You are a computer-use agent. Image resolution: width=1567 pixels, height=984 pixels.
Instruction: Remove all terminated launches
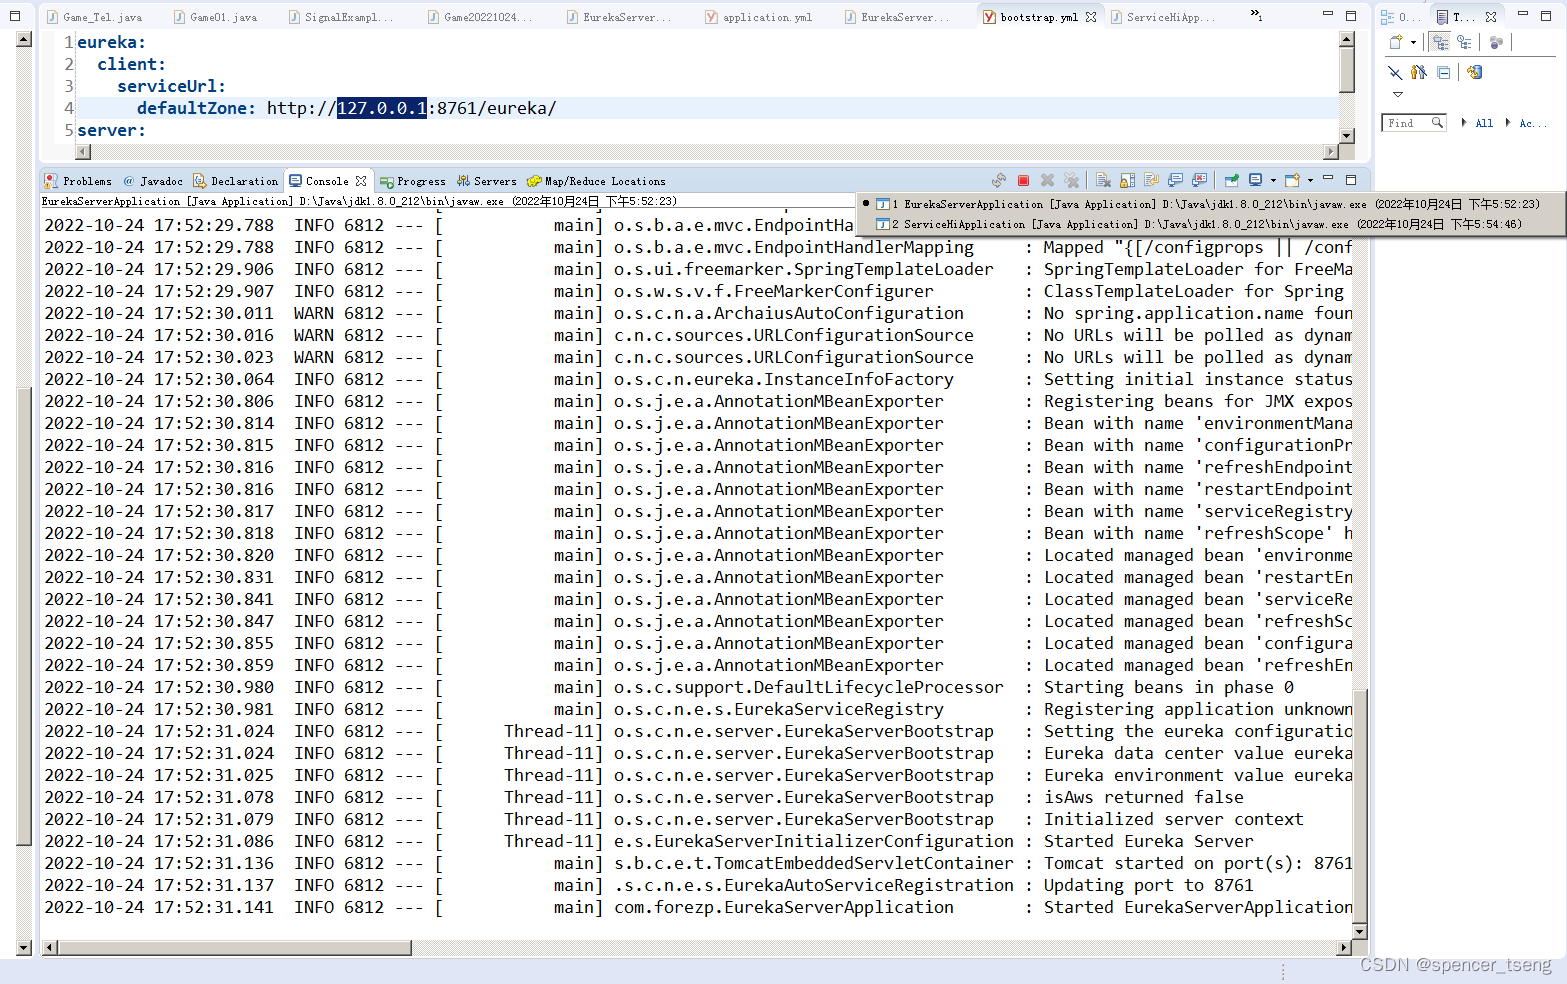coord(1072,180)
